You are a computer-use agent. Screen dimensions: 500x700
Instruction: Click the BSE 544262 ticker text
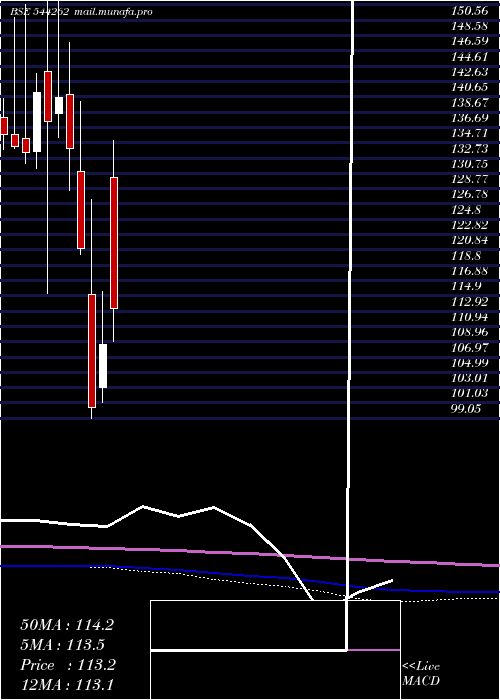40,12
